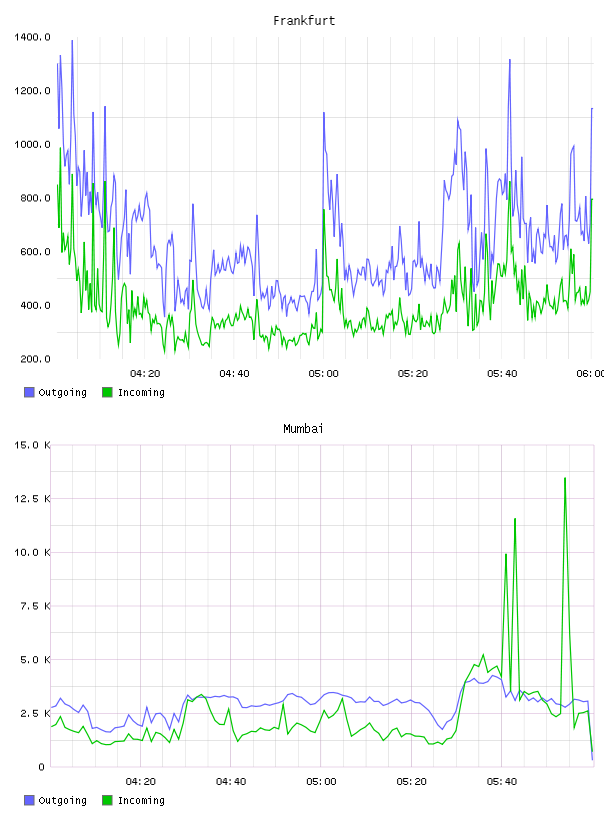This screenshot has width=608, height=816.
Task: Click the 05:20 time label on Mumbai
Action: (411, 782)
